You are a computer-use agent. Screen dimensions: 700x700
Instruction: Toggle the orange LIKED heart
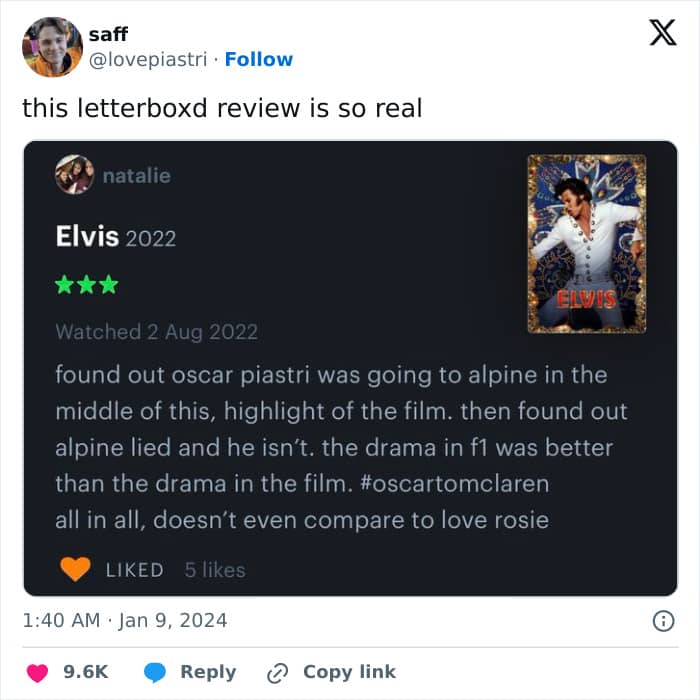pyautogui.click(x=75, y=569)
